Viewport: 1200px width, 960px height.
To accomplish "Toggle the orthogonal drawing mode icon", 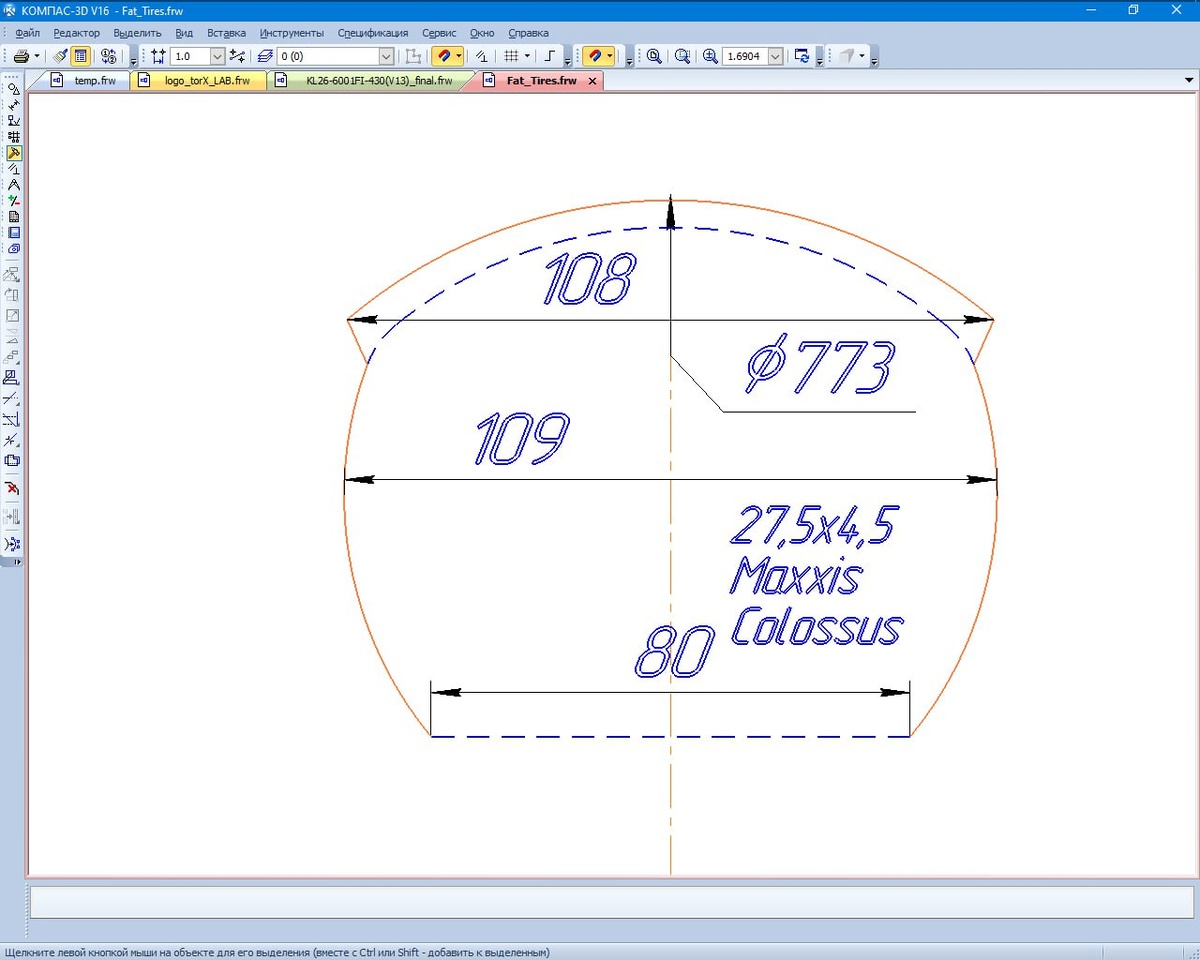I will [x=549, y=56].
